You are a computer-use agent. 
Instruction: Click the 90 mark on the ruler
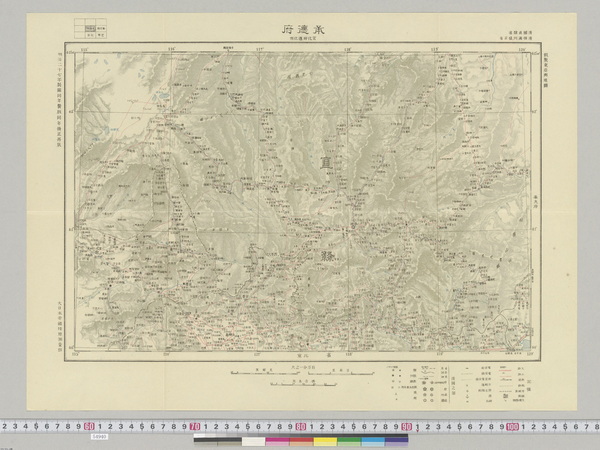407,424
